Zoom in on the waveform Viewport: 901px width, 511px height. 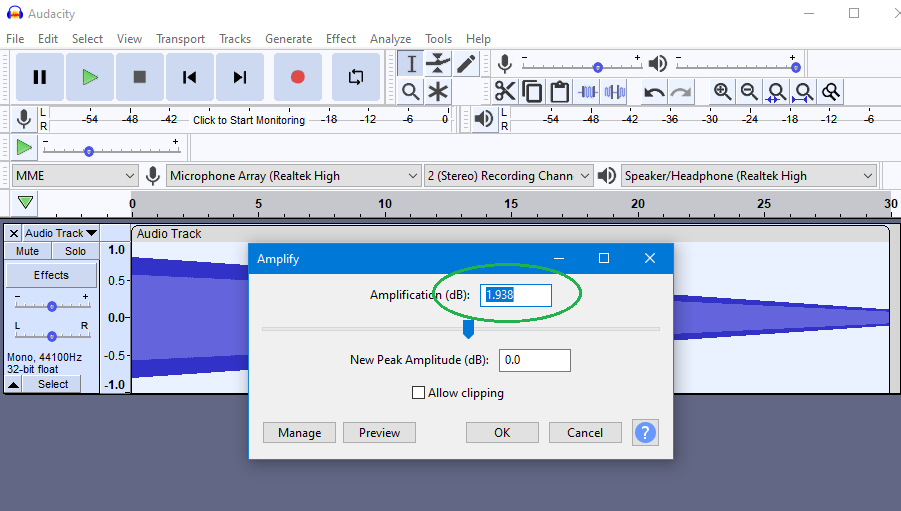(722, 91)
